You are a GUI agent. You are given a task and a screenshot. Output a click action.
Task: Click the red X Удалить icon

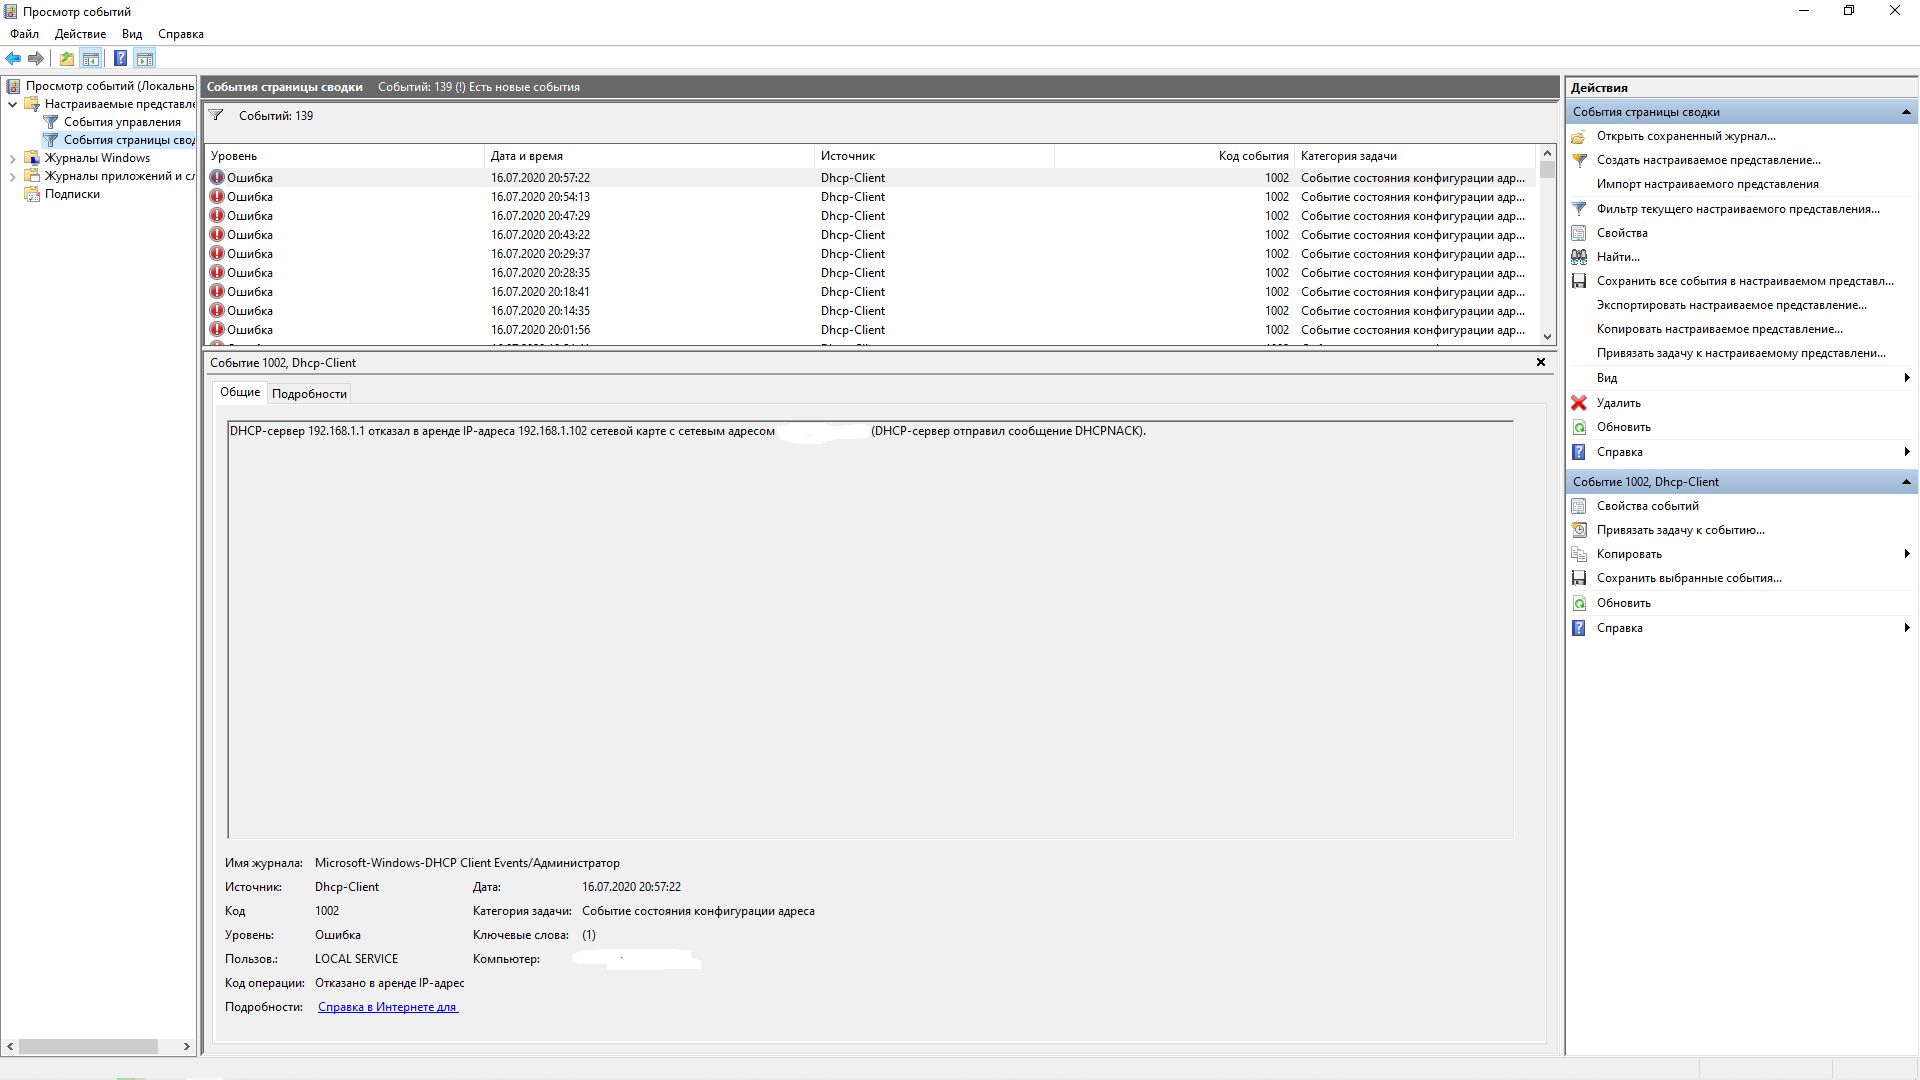point(1579,403)
